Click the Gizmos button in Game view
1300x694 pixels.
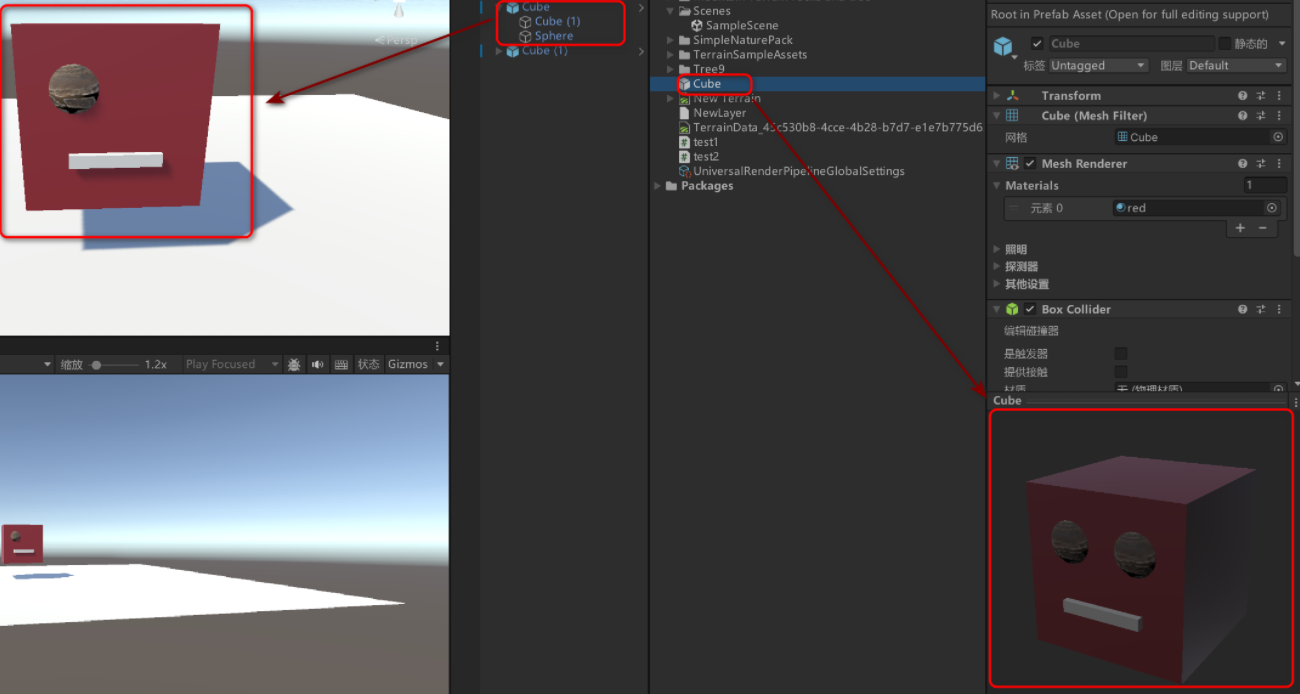tap(408, 364)
